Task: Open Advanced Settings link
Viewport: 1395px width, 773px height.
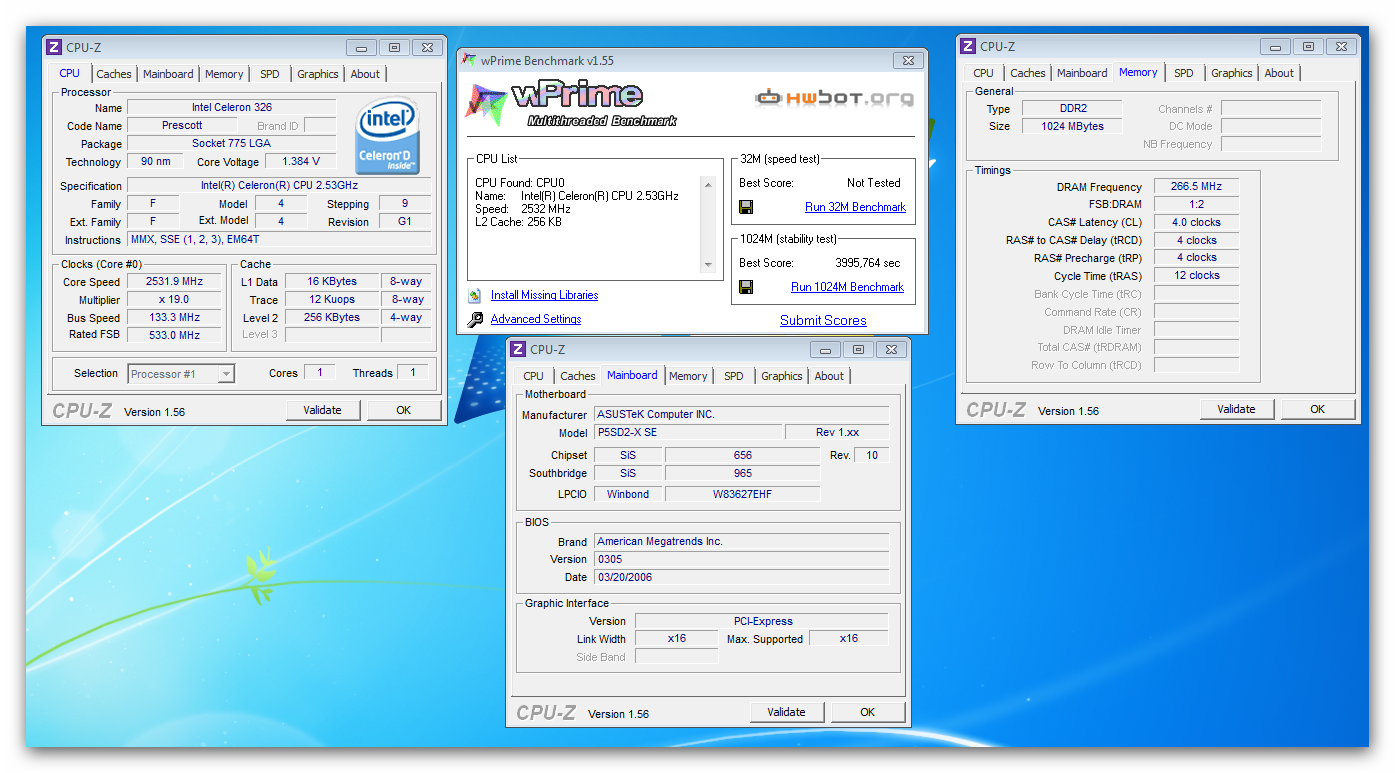Action: 536,319
